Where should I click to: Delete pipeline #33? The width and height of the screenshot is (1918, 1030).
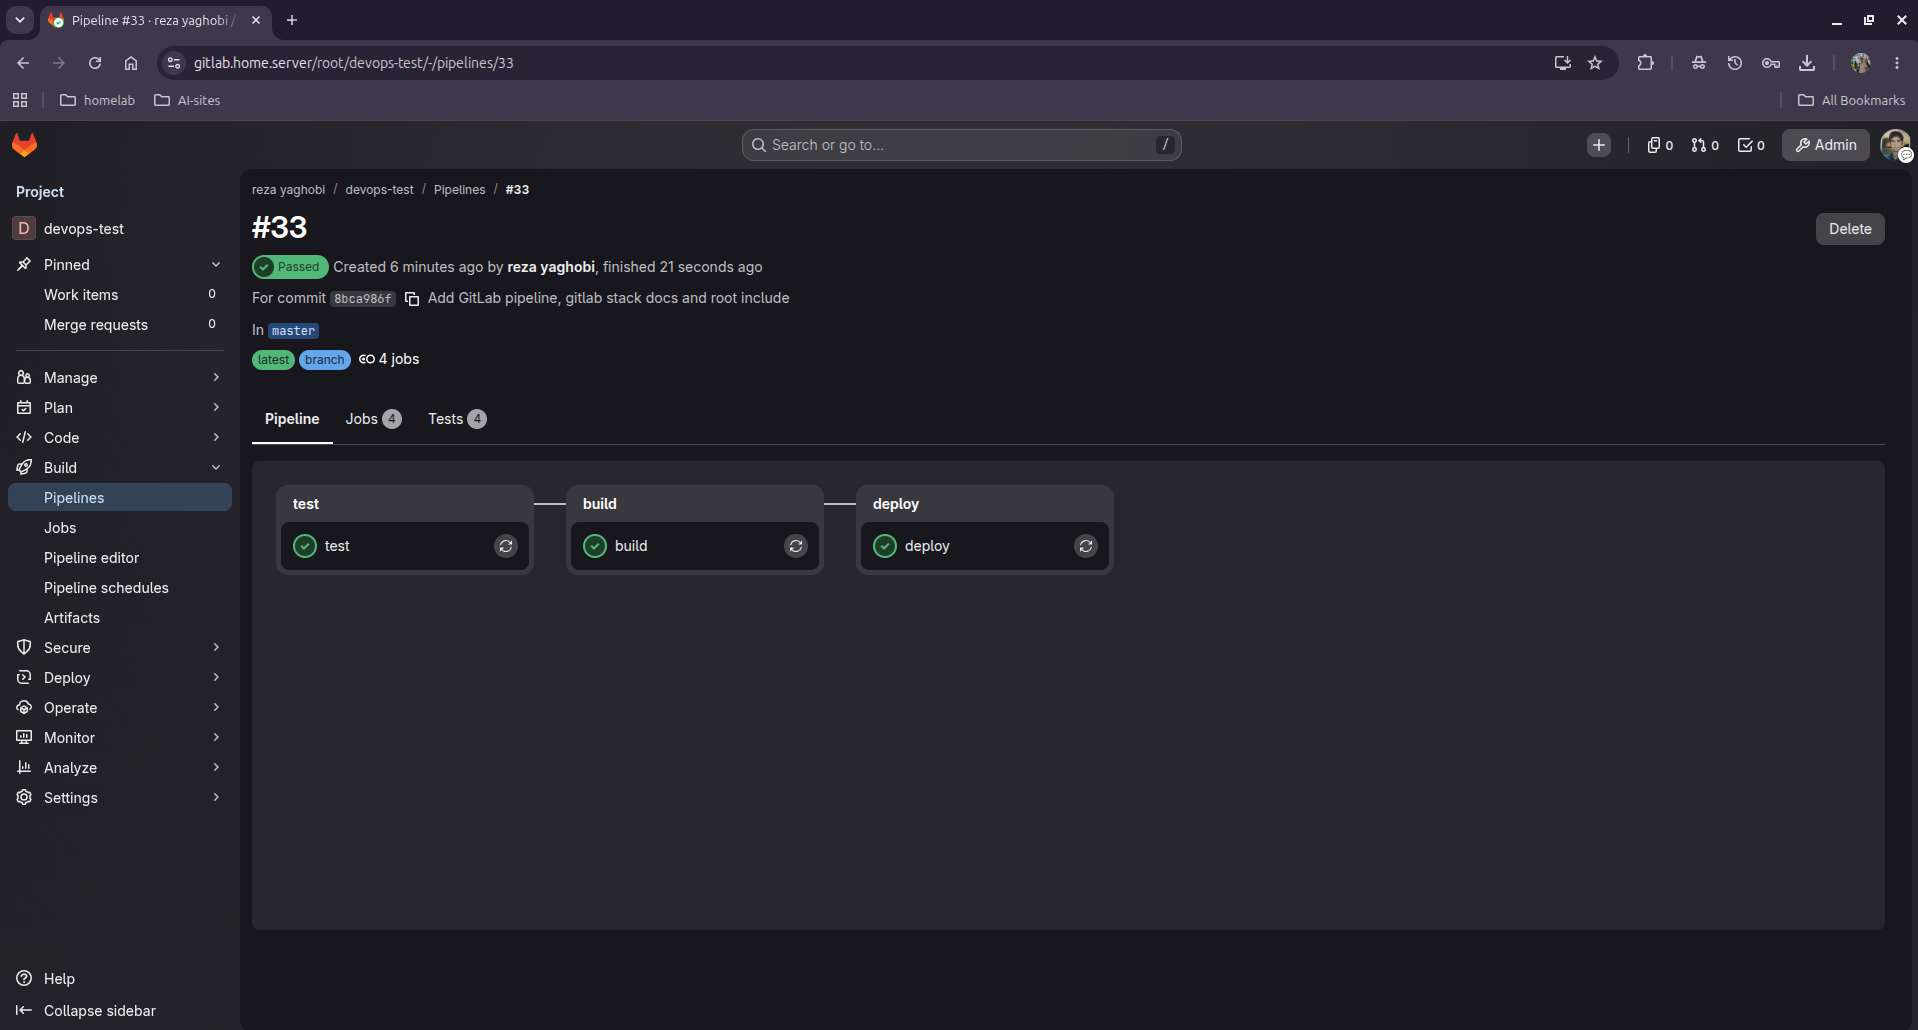tap(1850, 229)
